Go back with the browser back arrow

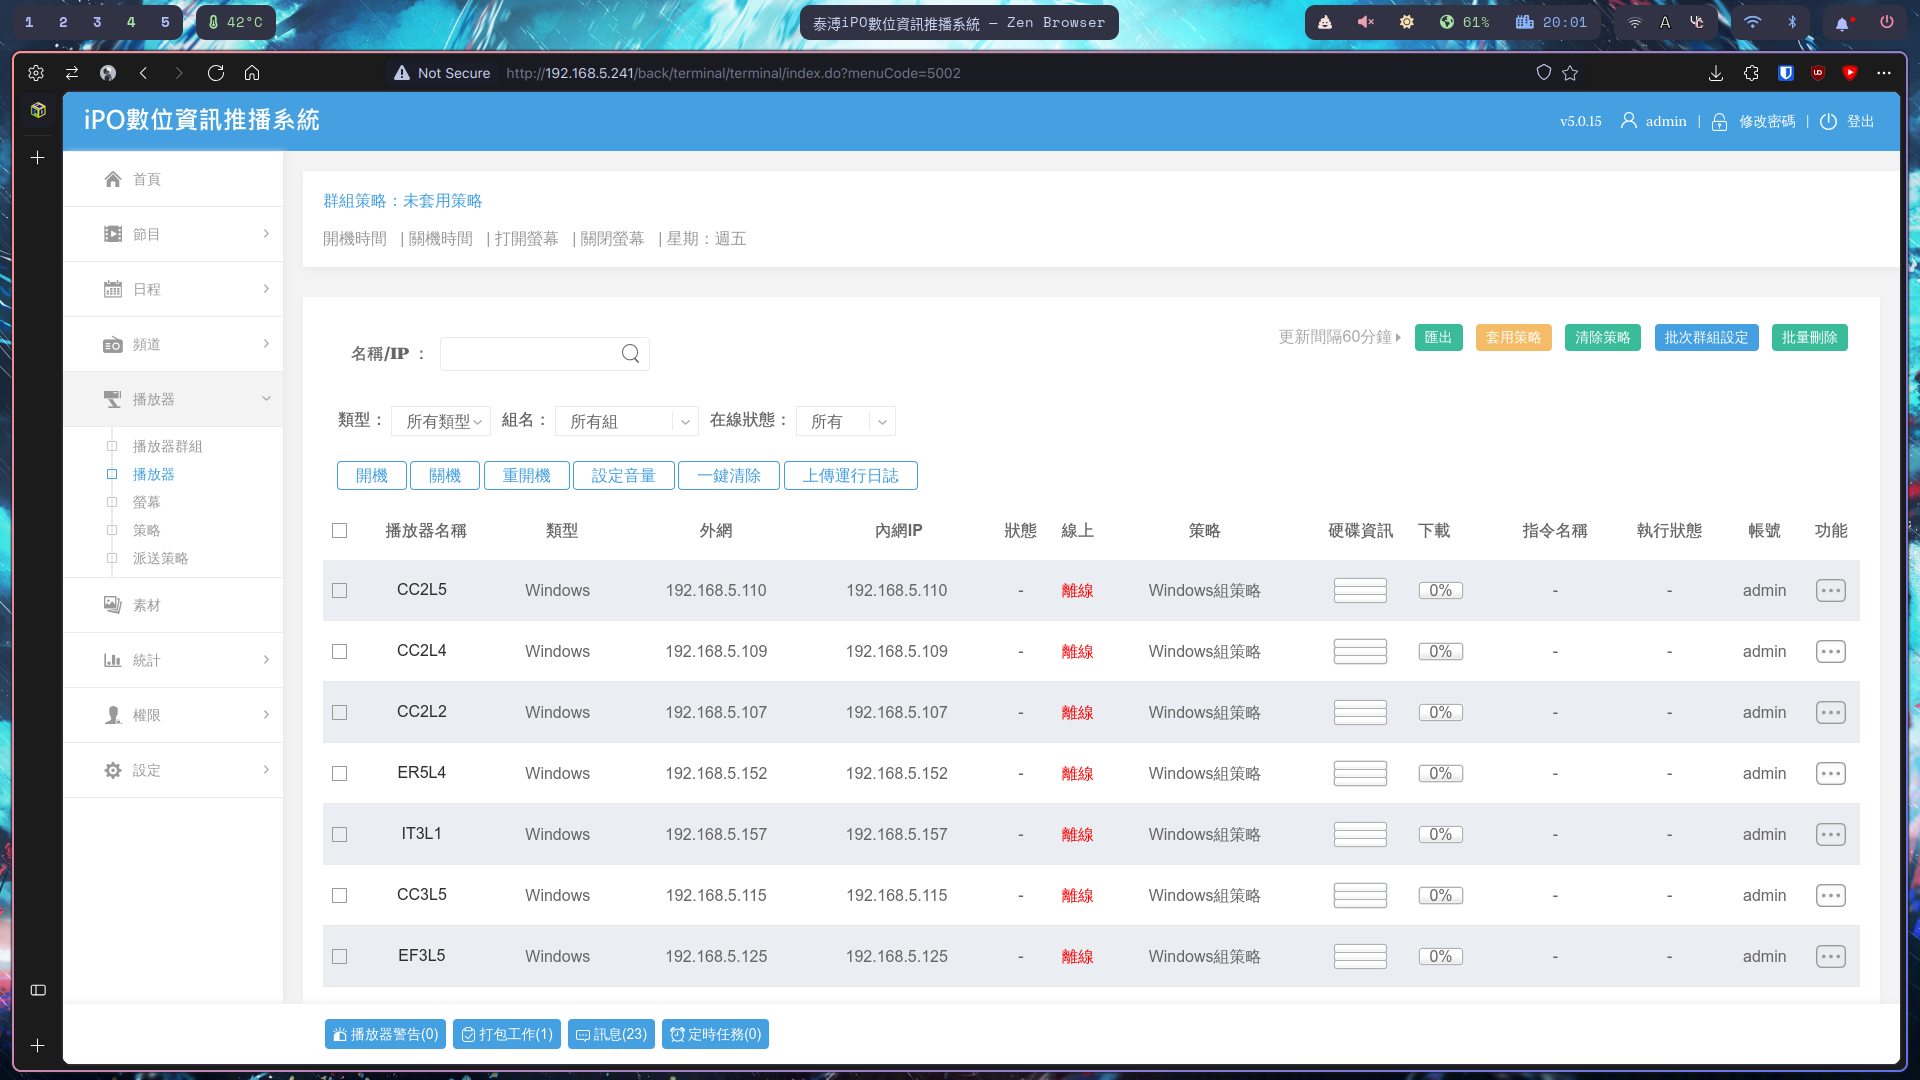[144, 73]
